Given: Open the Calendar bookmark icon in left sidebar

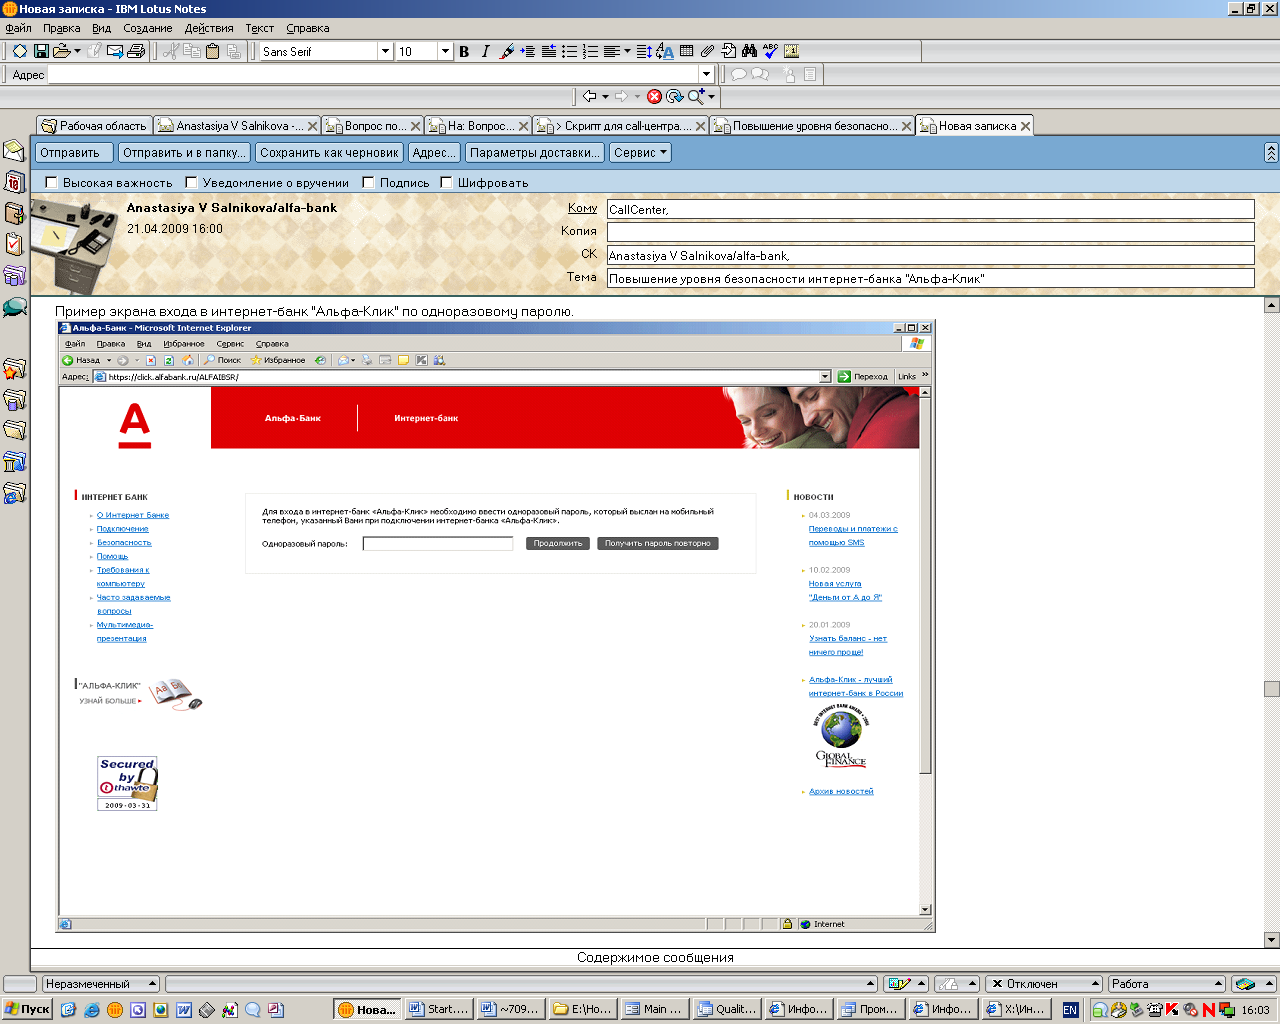Looking at the screenshot, I should (x=14, y=182).
